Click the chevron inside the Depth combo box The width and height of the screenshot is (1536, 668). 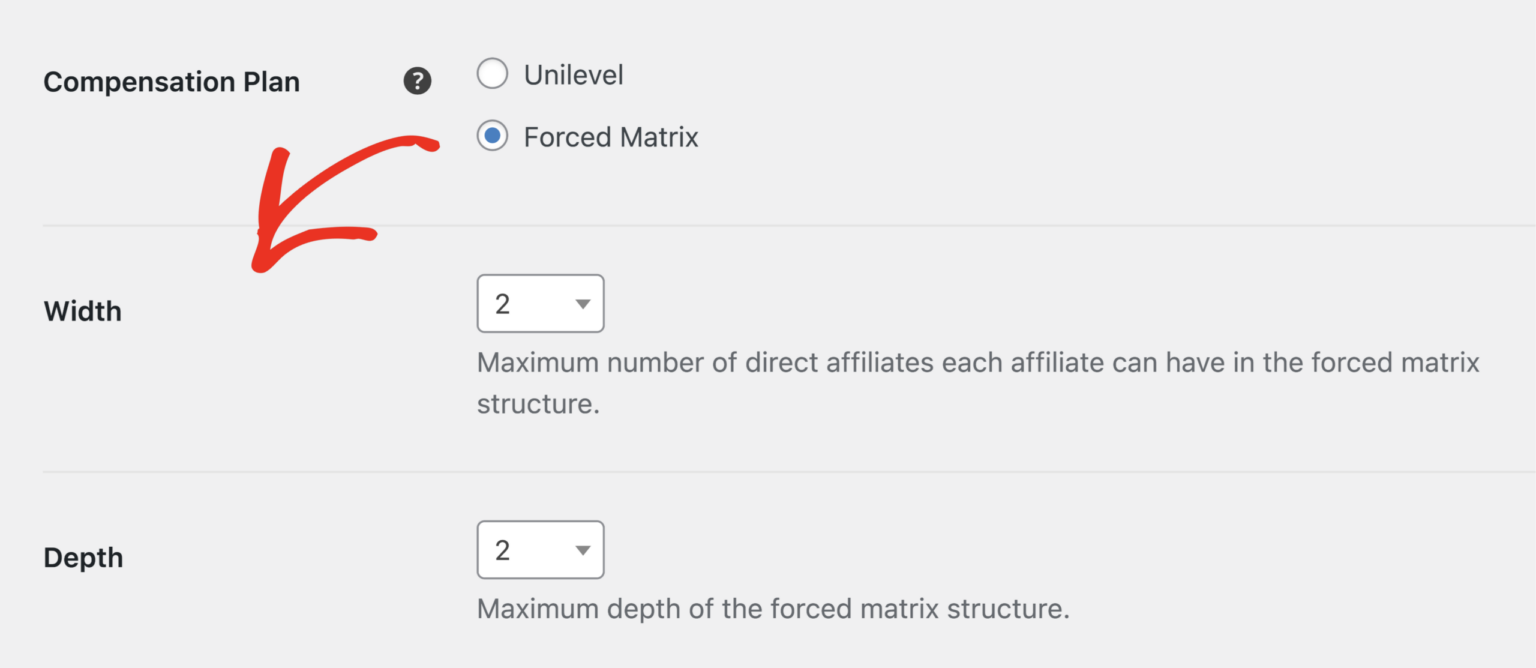pyautogui.click(x=583, y=549)
